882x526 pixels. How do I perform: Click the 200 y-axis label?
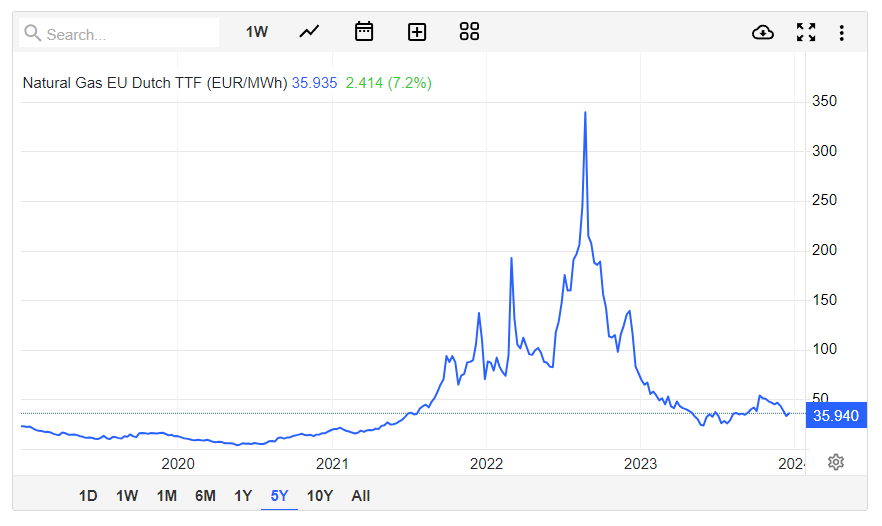824,250
